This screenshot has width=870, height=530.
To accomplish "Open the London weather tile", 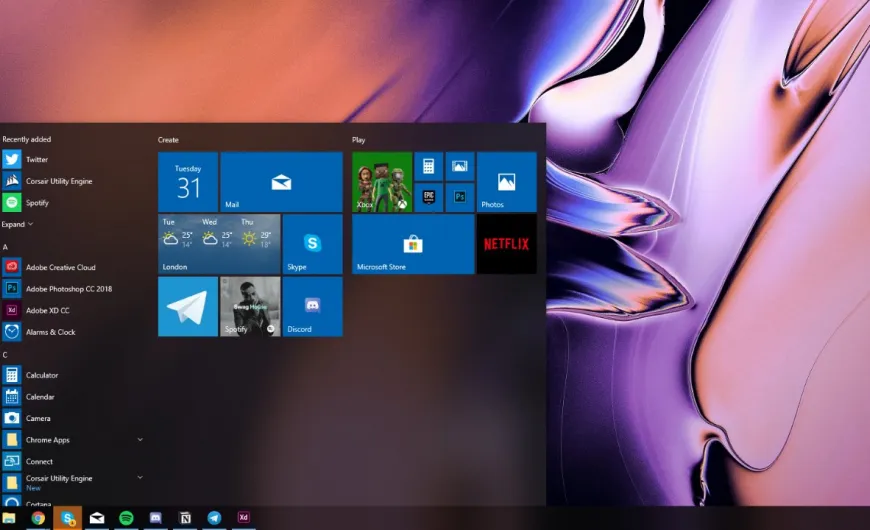I will pos(219,244).
